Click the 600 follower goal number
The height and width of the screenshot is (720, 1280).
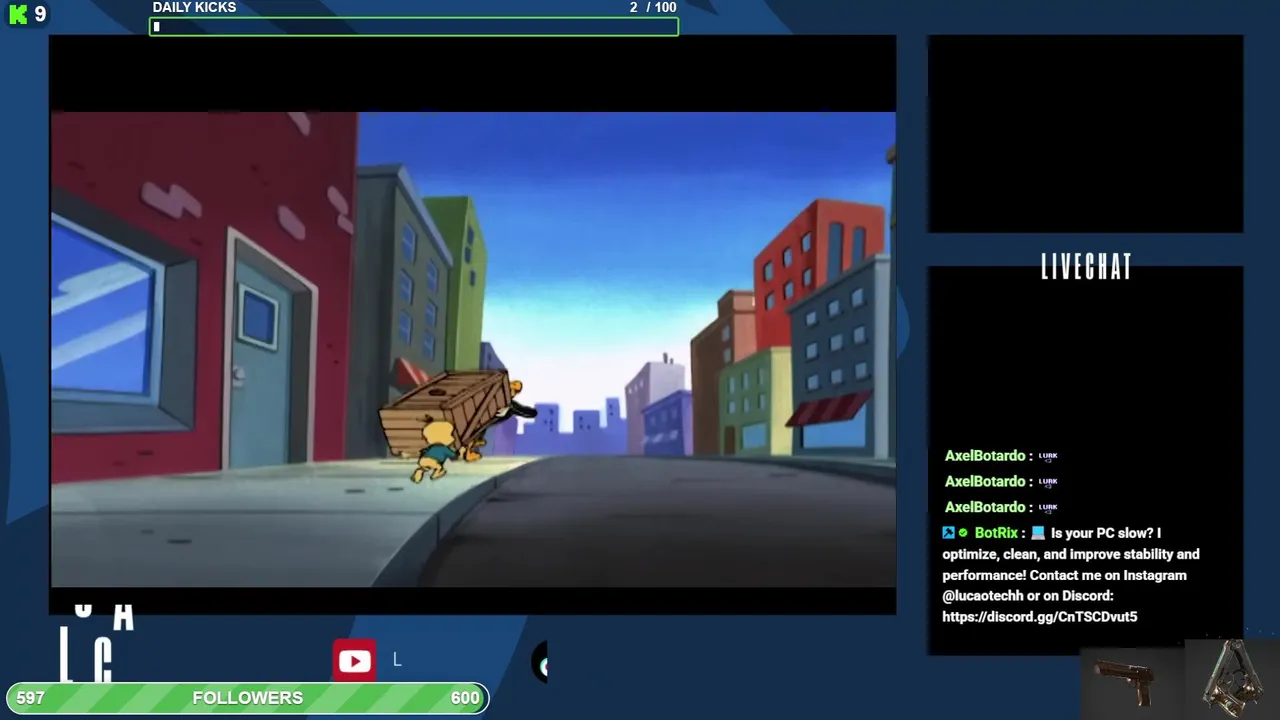tap(465, 698)
